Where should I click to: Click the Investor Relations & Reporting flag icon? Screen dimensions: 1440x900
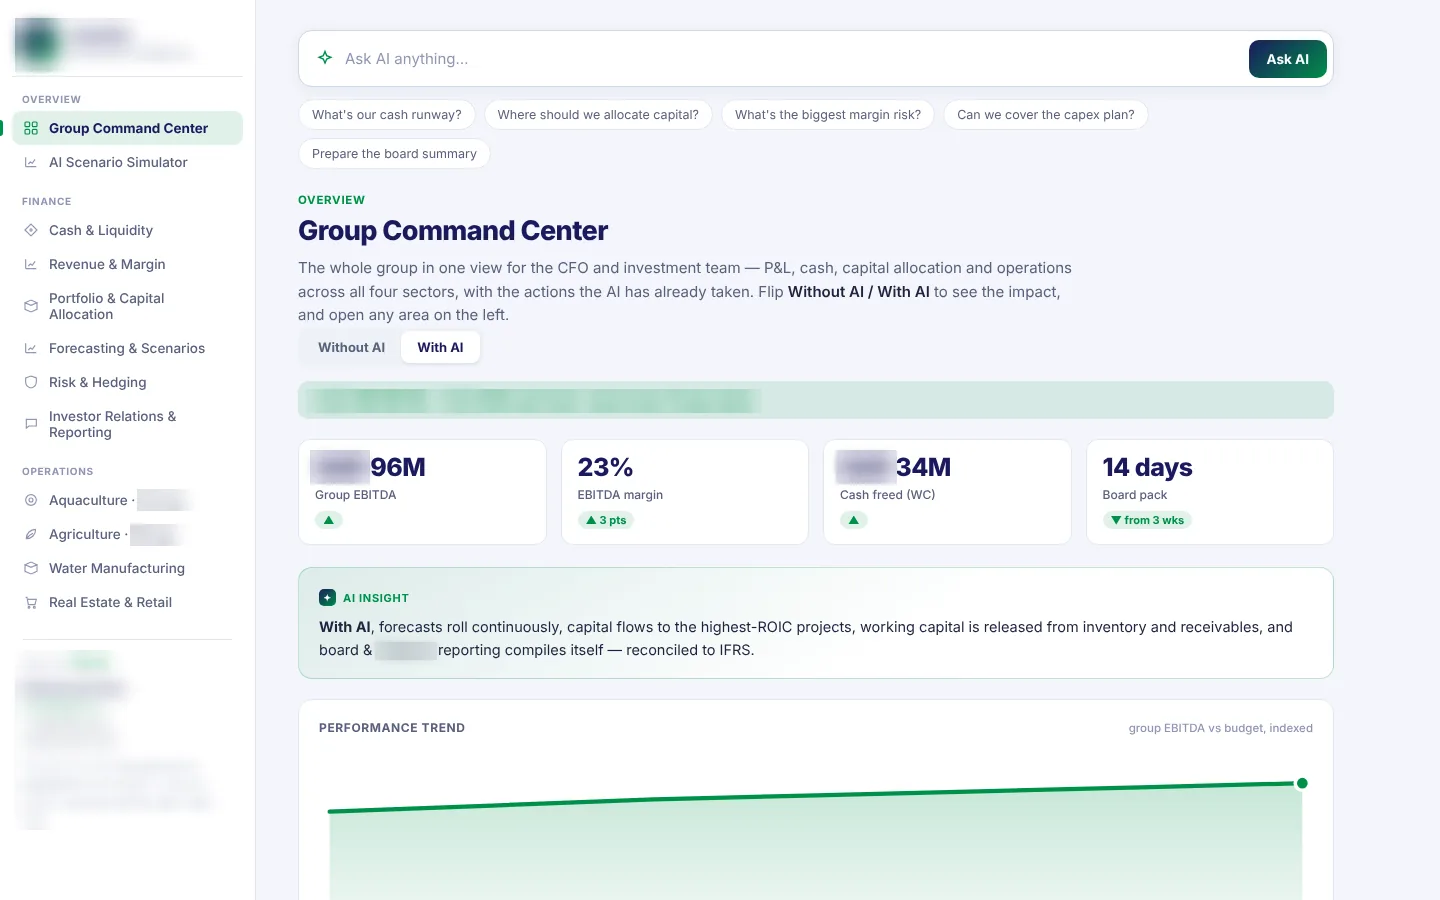point(31,424)
